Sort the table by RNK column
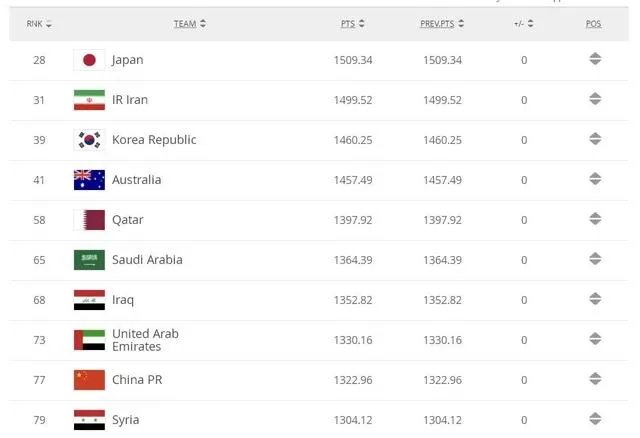 coord(39,23)
